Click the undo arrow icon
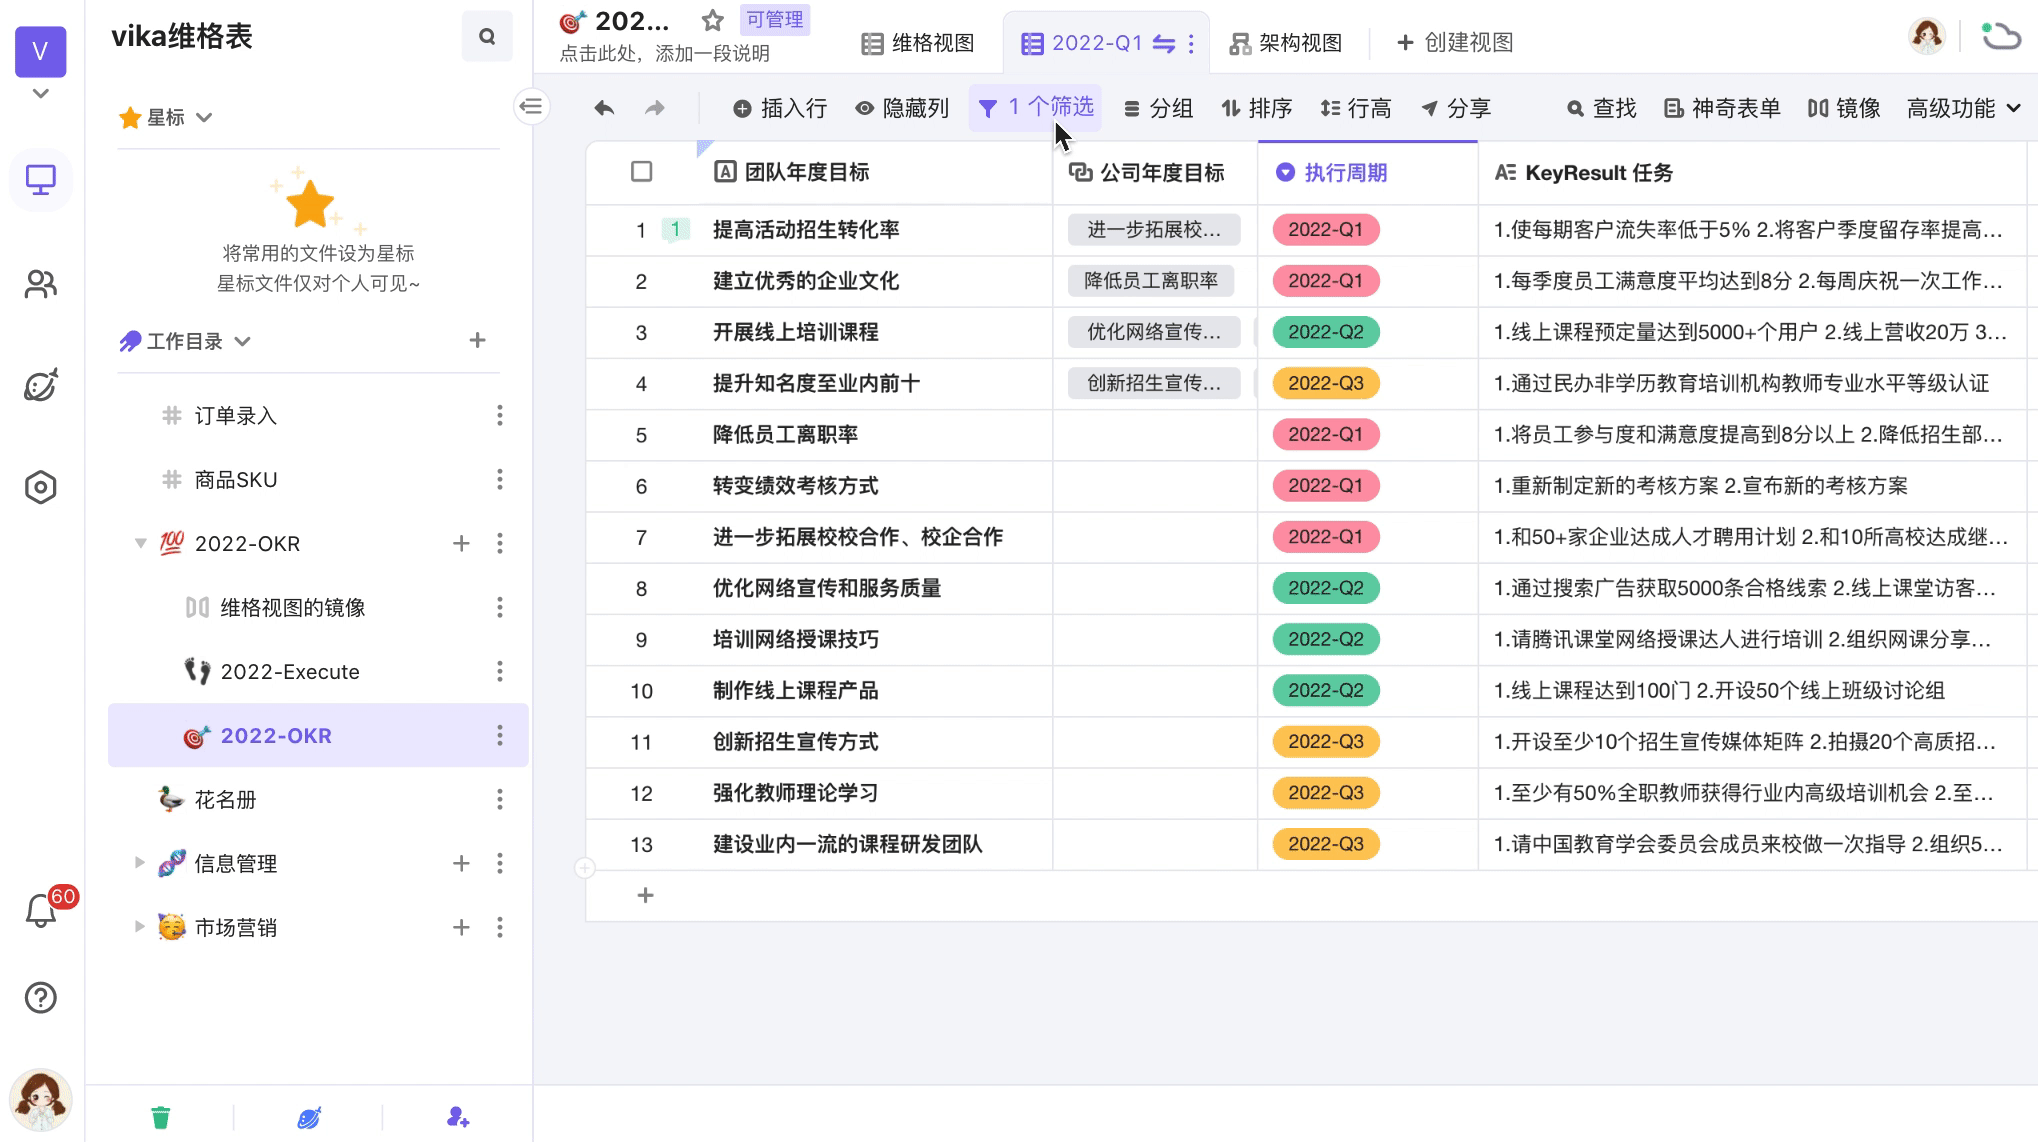2038x1142 pixels. (x=604, y=108)
